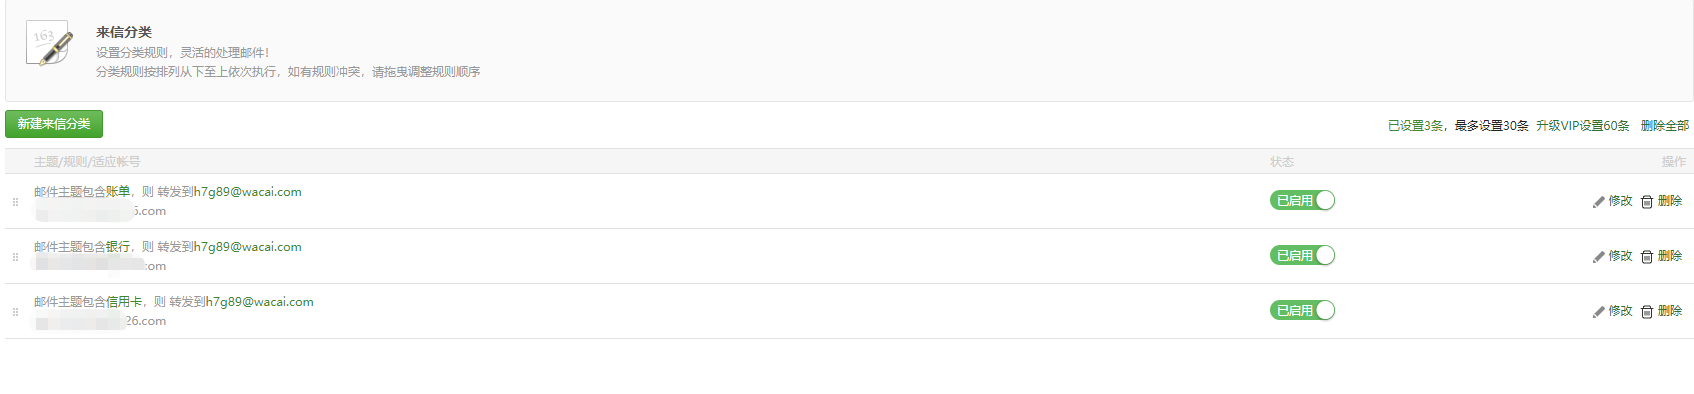The width and height of the screenshot is (1694, 394).
Task: Click the drag handle of the 银行 rule
Action: coord(15,256)
